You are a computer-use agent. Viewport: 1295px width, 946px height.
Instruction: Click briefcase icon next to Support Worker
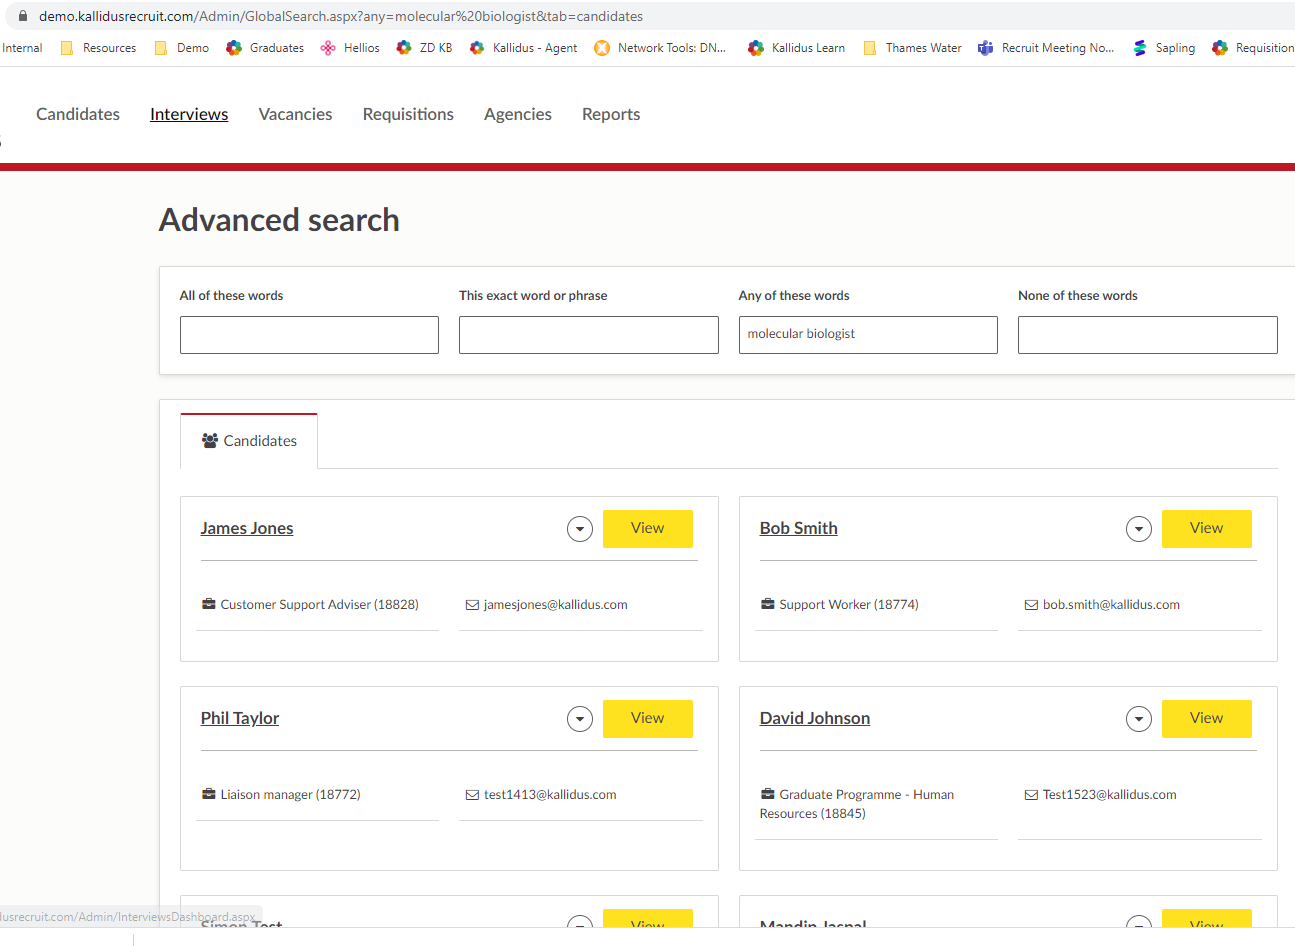768,605
